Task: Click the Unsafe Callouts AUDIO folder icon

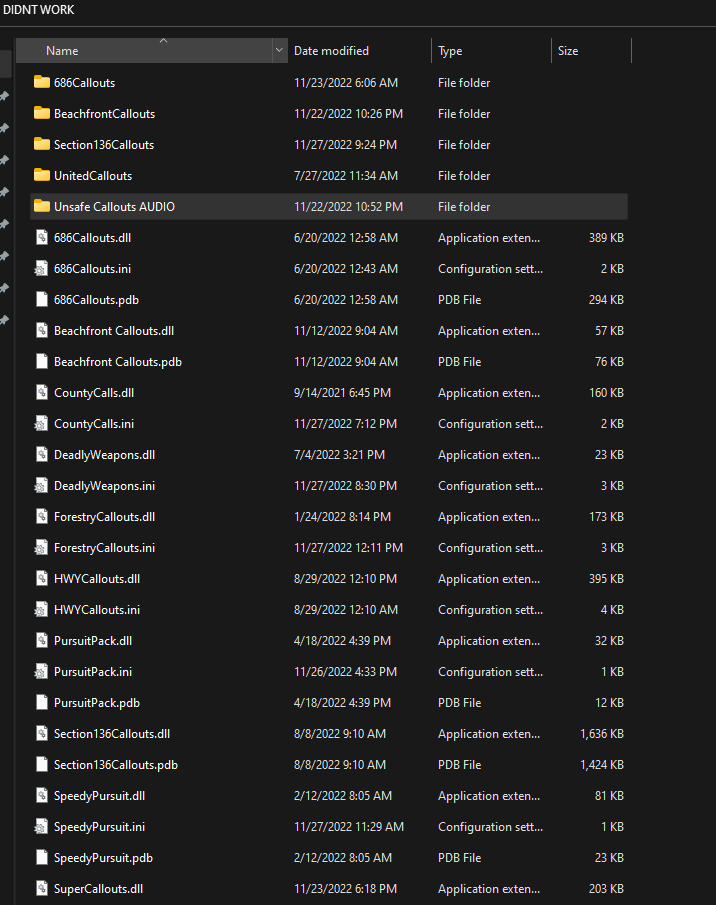Action: tap(42, 207)
